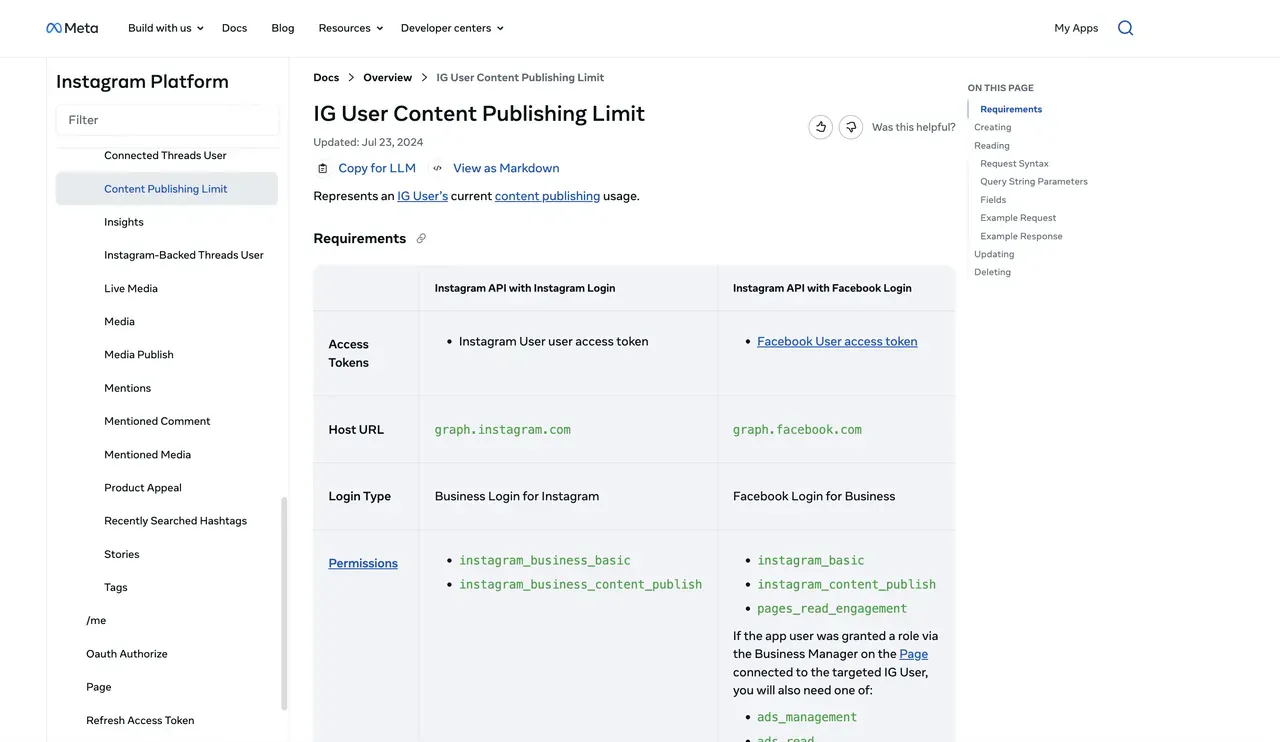
Task: Jump to Requirements in On This Page
Action: (1011, 109)
